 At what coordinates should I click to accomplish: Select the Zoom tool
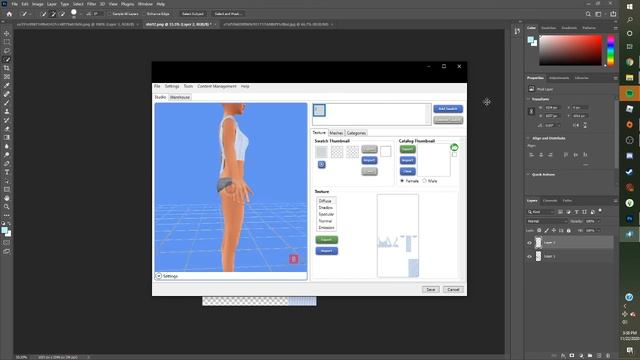(7, 207)
